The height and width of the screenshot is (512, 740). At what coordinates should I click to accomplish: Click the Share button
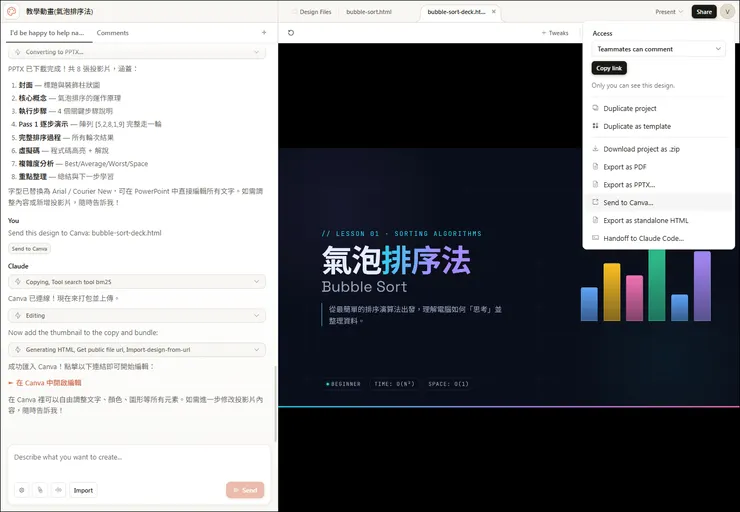coord(704,12)
